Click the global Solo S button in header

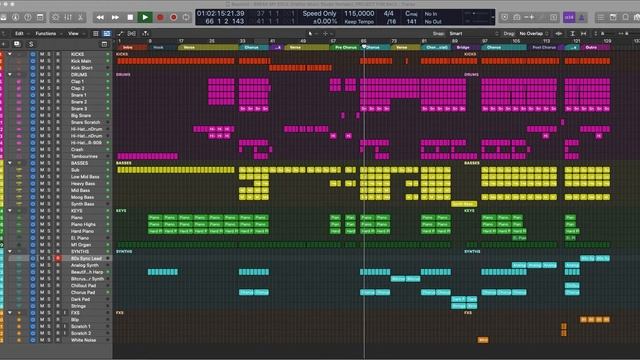31,44
